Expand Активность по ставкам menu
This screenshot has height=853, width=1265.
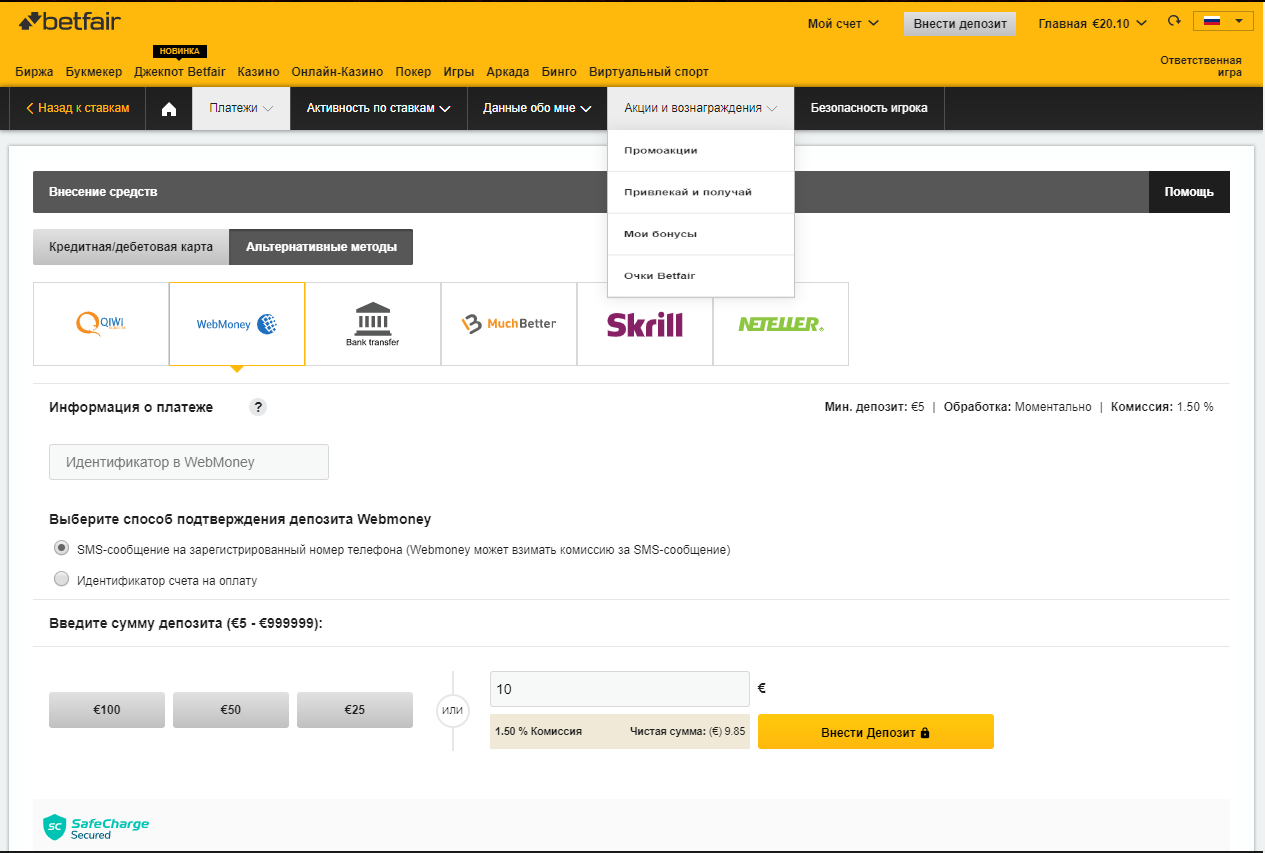tap(378, 108)
